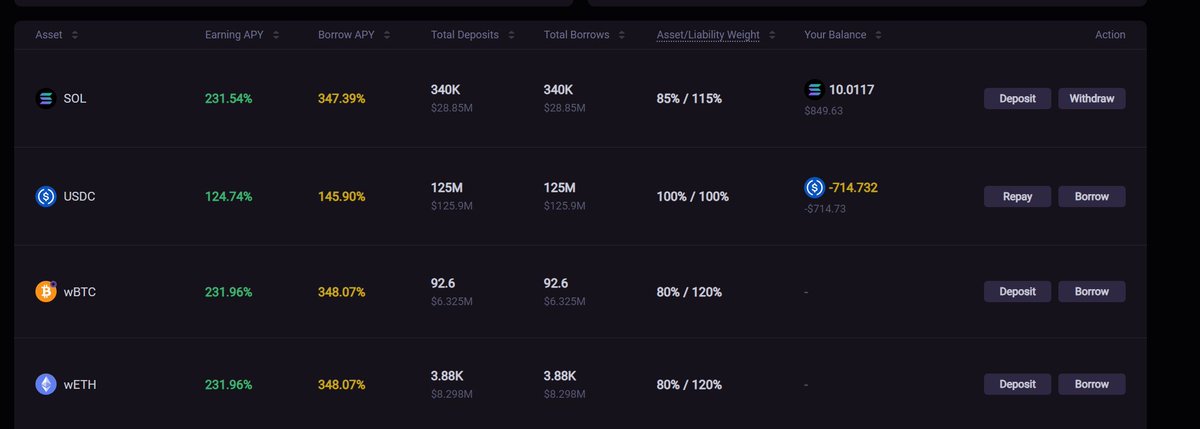Click the SOL token icon in the Asset column
Viewport: 1200px width, 429px height.
(46, 99)
